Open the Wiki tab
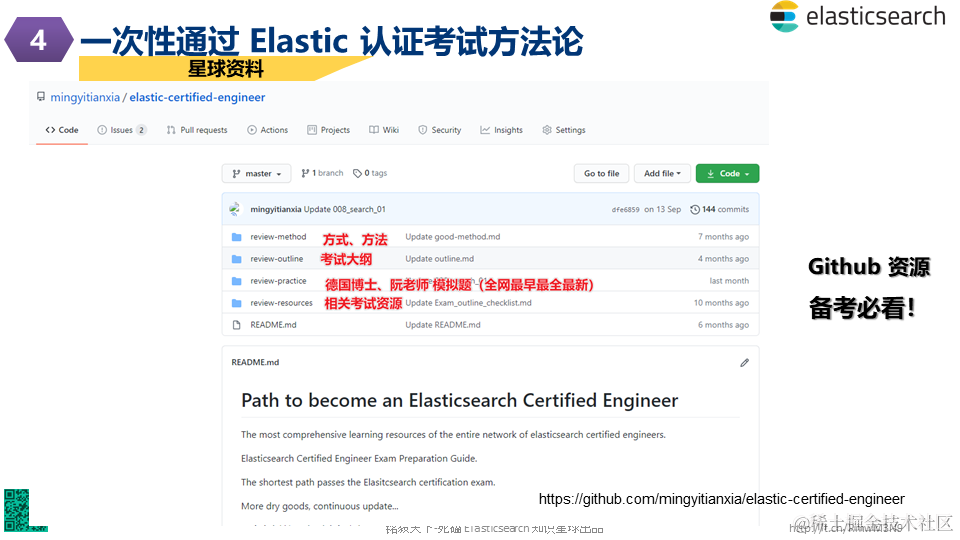 tap(384, 130)
